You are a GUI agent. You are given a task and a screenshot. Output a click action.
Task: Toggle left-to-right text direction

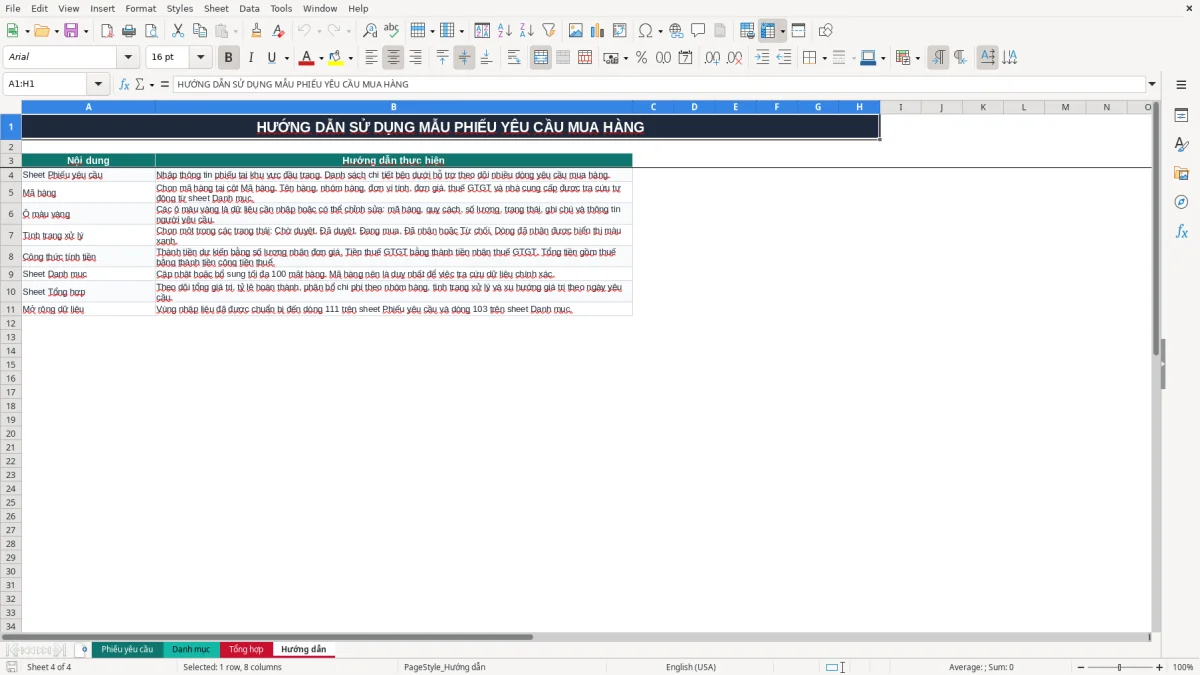coord(938,58)
